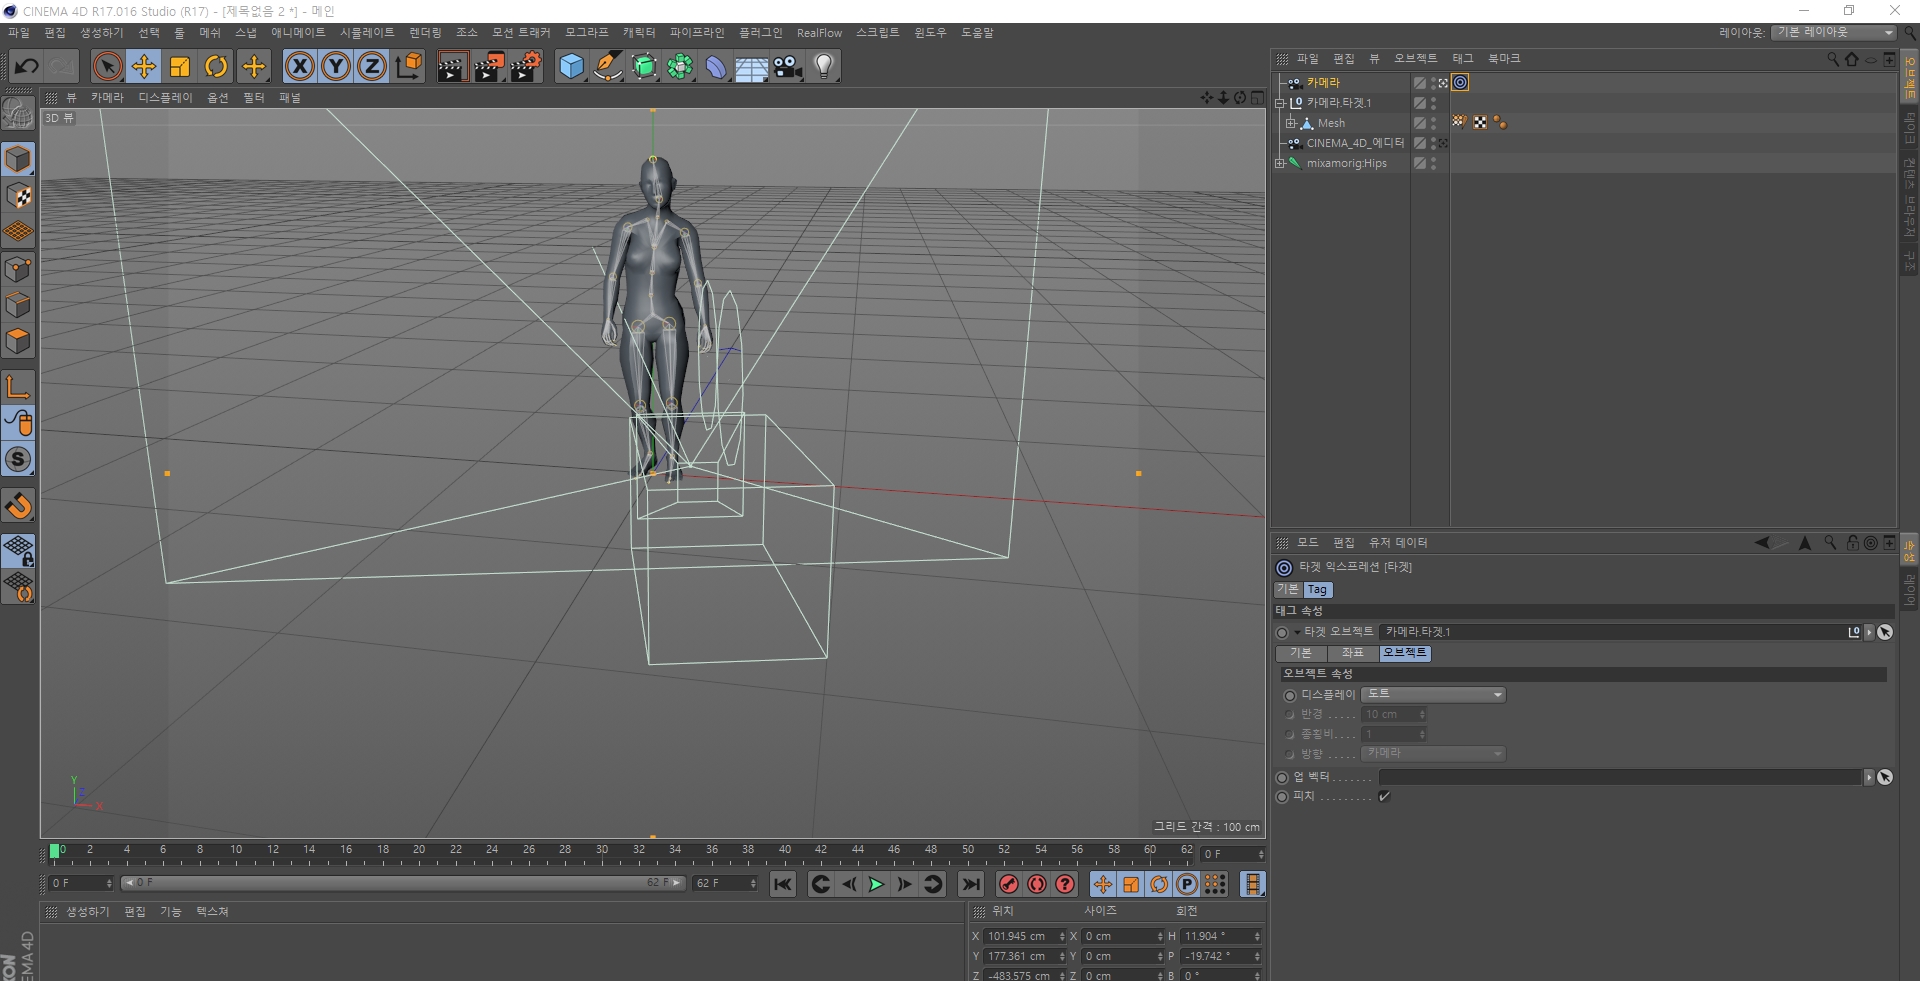
Task: Add a light bulb object
Action: (x=824, y=67)
